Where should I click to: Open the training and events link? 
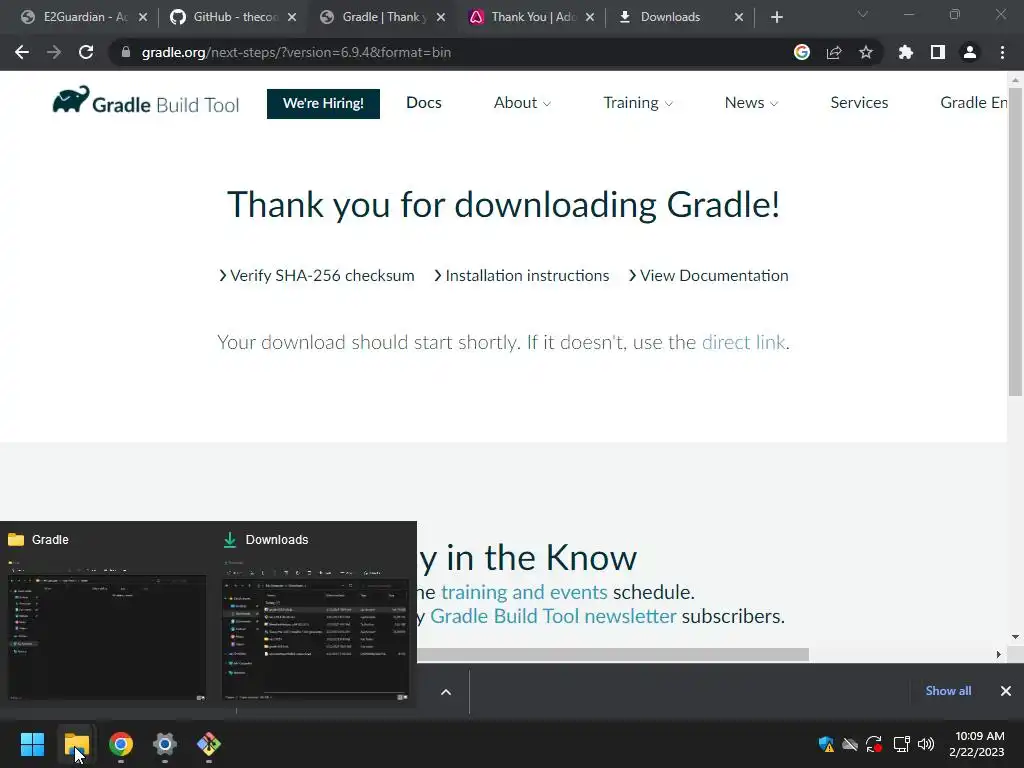pos(524,592)
